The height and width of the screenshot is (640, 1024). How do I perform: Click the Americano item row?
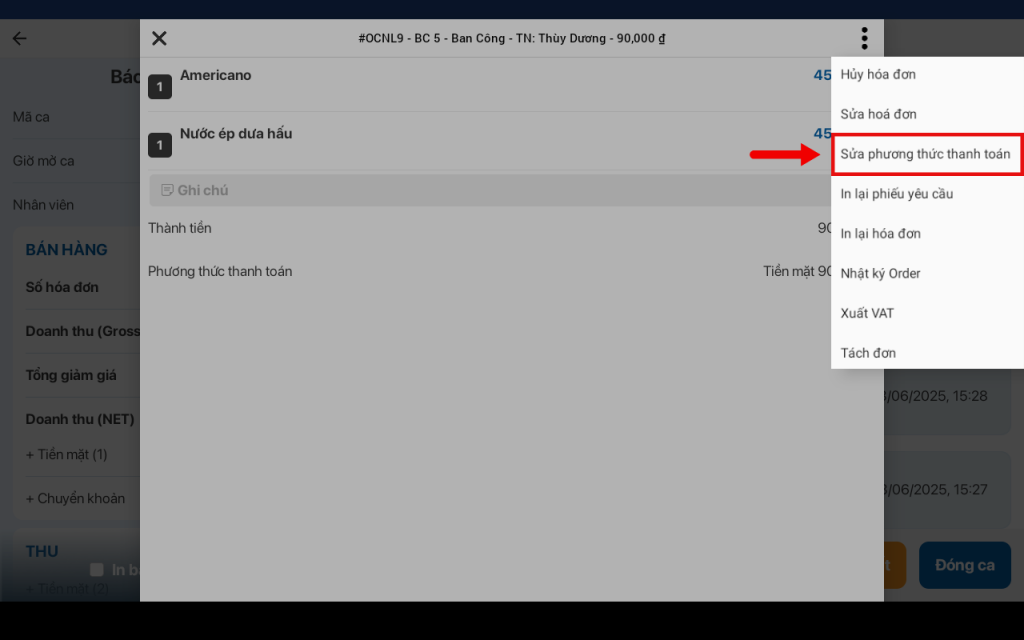click(490, 85)
